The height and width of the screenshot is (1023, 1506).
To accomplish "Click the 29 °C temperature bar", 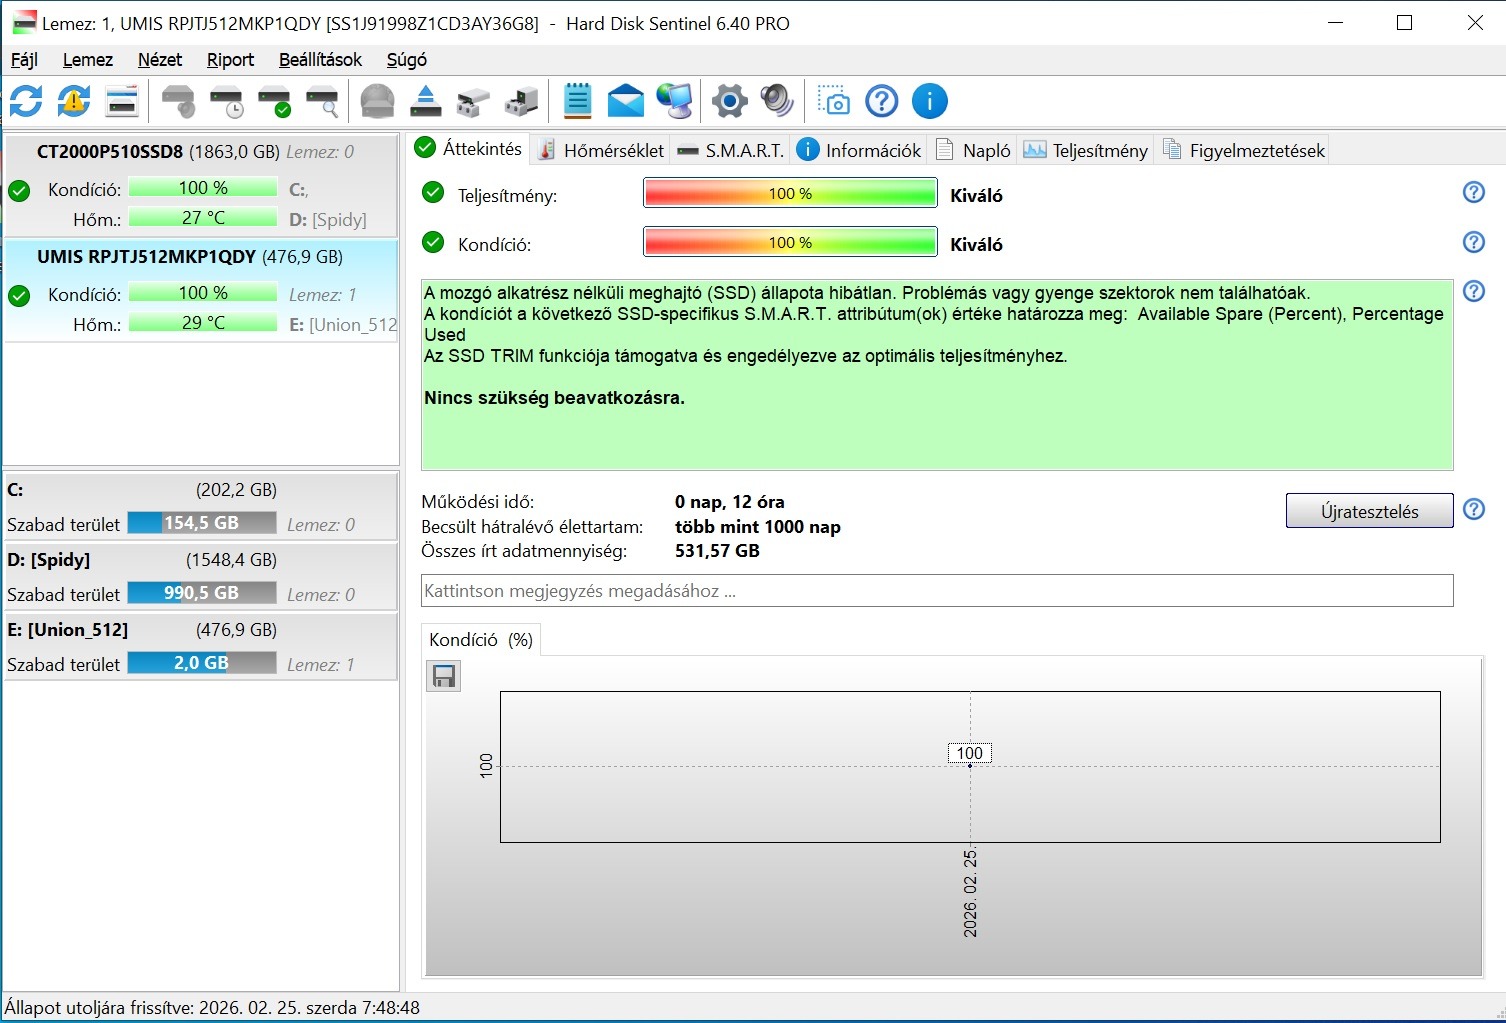I will pyautogui.click(x=203, y=322).
